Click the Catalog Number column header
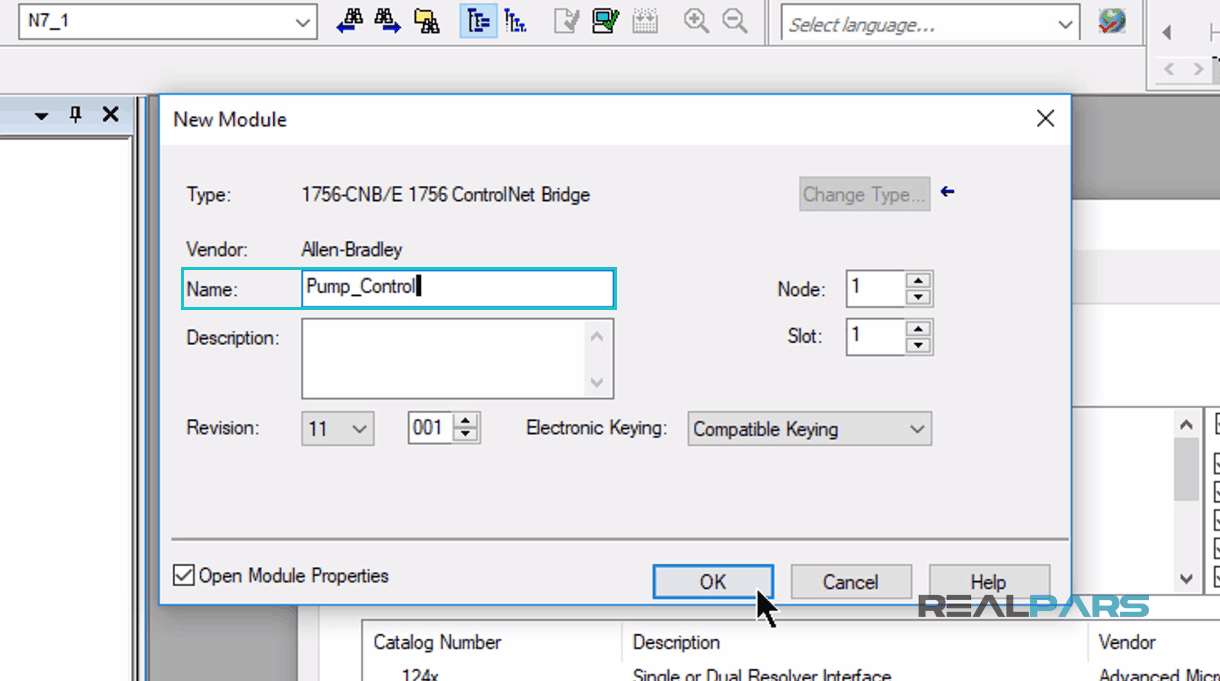Screen dimensions: 1220x681 pyautogui.click(x=437, y=642)
